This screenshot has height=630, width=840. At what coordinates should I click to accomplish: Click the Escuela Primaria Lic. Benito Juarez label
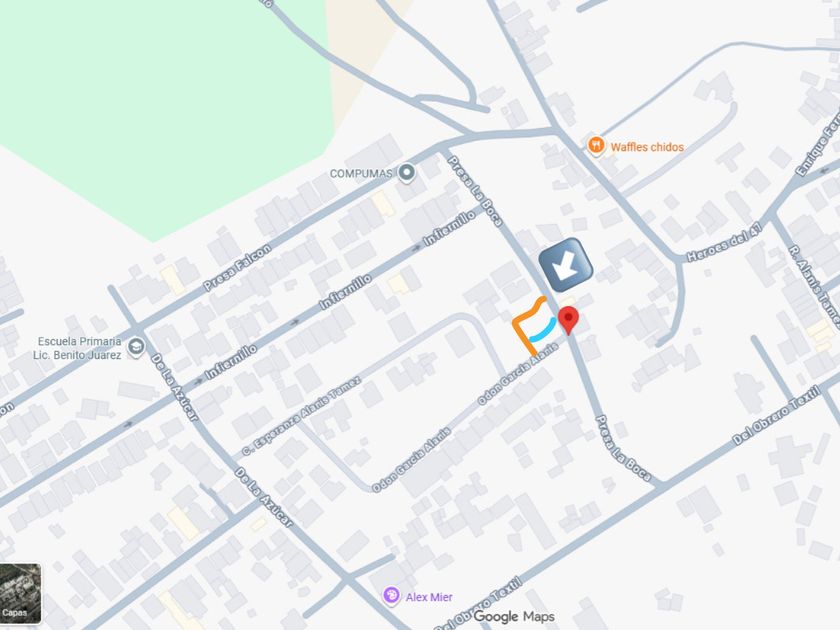click(x=79, y=348)
